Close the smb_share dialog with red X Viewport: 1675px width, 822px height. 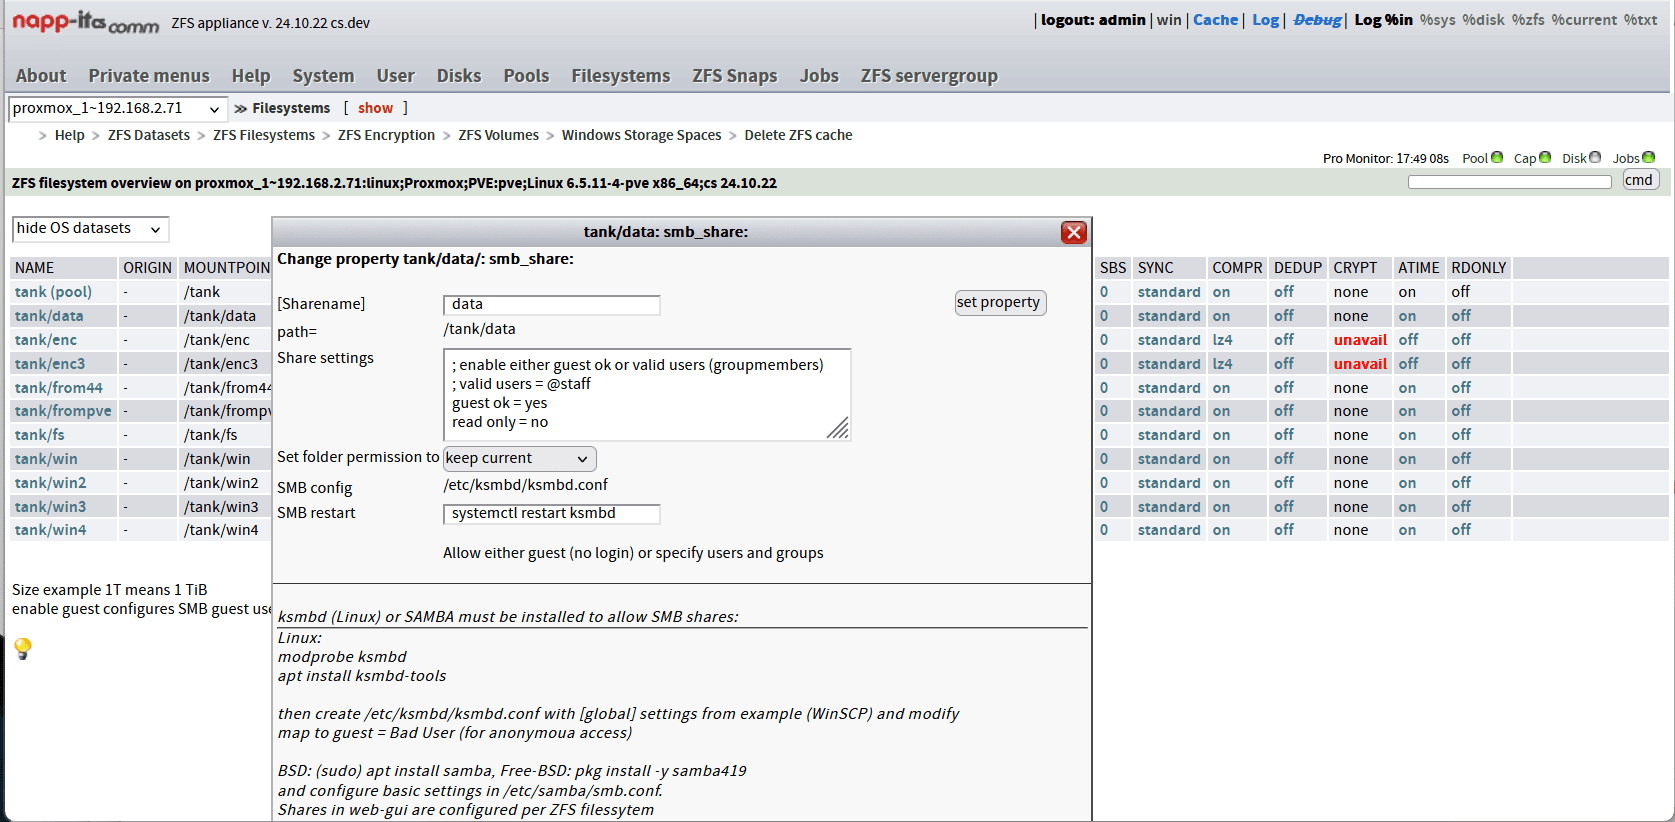1074,232
